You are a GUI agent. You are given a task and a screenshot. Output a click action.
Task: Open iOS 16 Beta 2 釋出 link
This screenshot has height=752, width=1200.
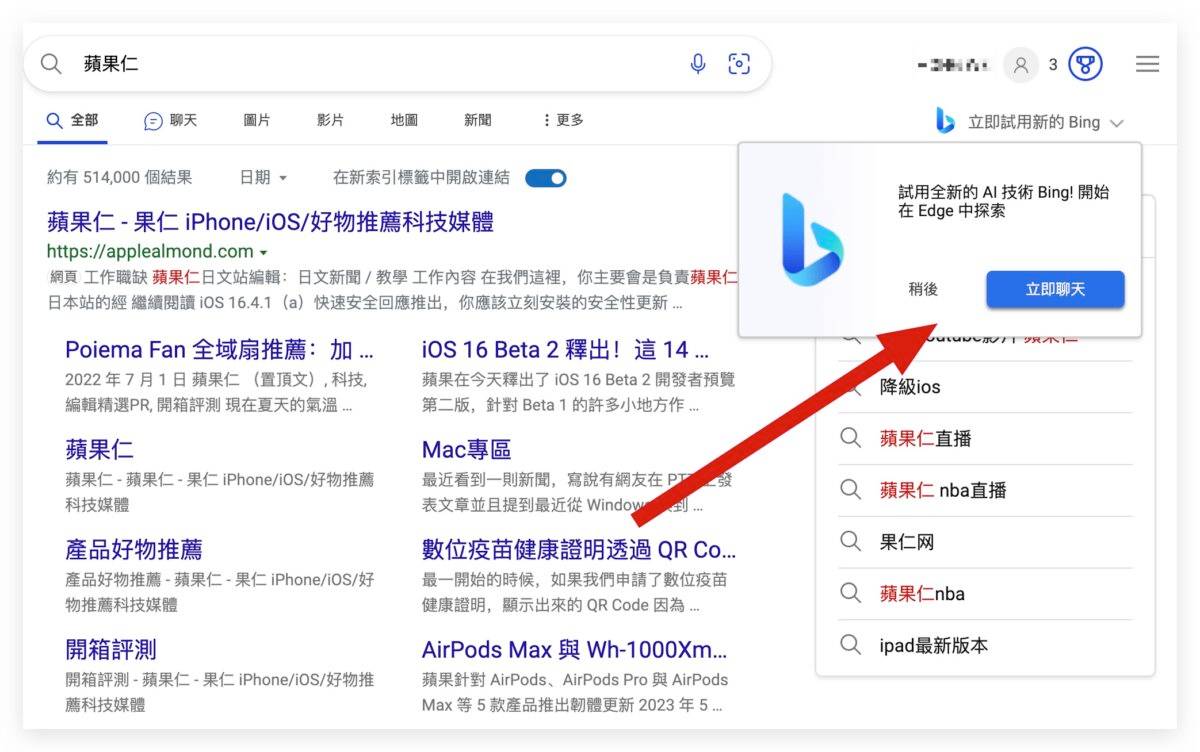(x=565, y=350)
